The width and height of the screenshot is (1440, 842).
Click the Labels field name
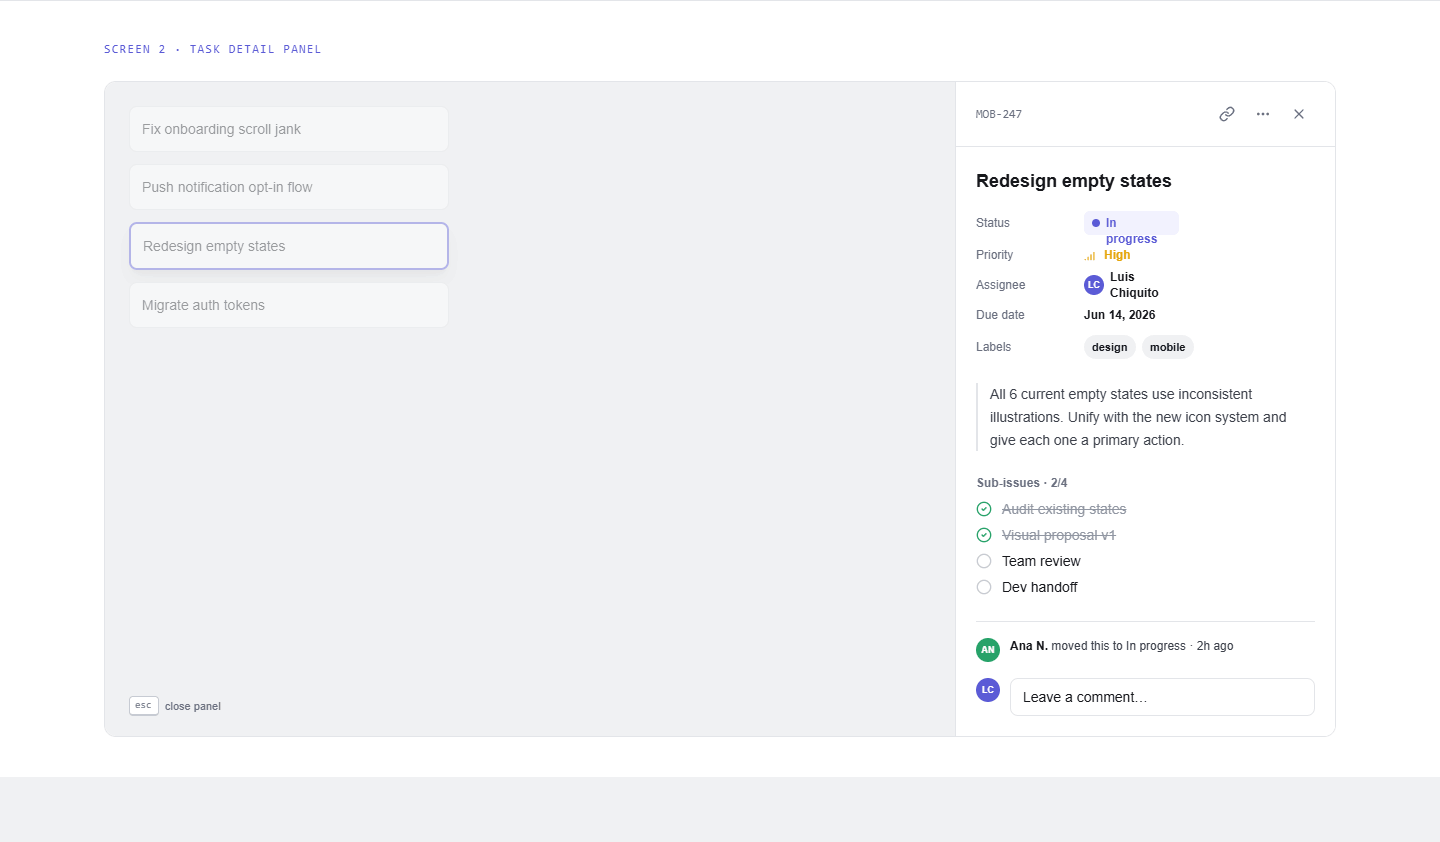point(993,347)
